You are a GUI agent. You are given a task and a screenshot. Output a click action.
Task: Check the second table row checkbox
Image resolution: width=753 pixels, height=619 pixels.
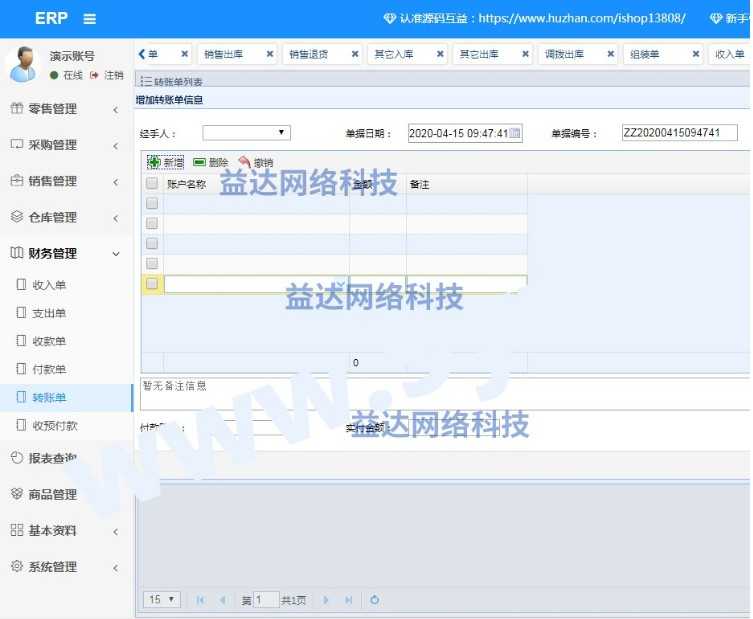point(152,223)
